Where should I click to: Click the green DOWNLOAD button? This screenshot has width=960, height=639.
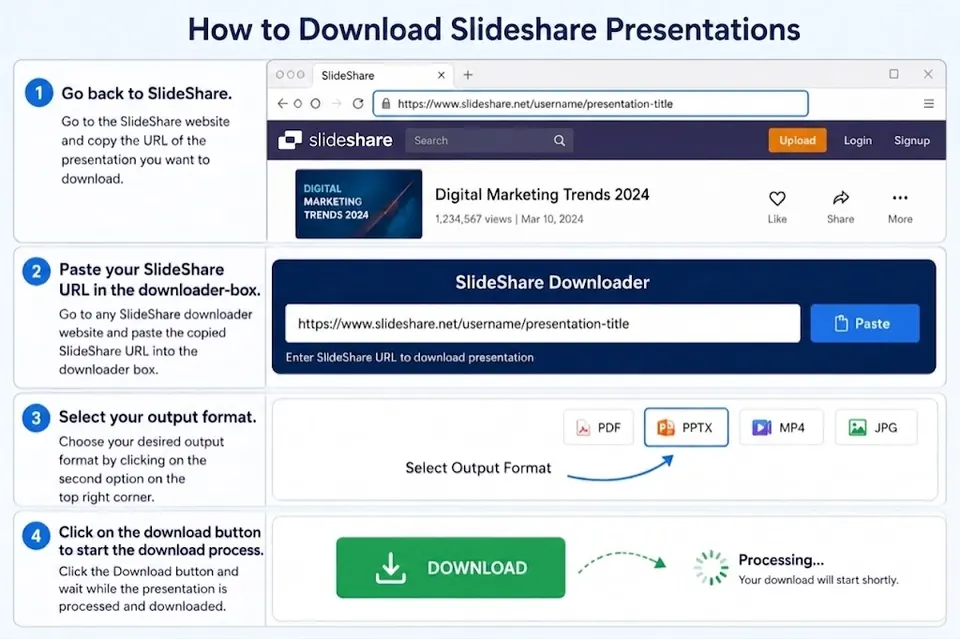tap(451, 567)
